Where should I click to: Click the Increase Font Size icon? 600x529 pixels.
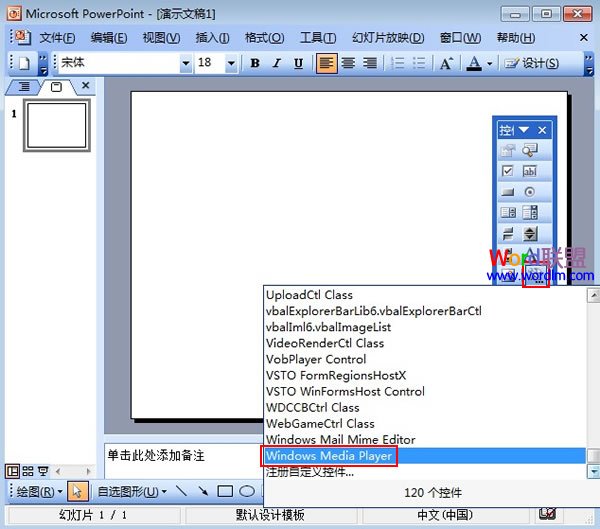coord(446,63)
